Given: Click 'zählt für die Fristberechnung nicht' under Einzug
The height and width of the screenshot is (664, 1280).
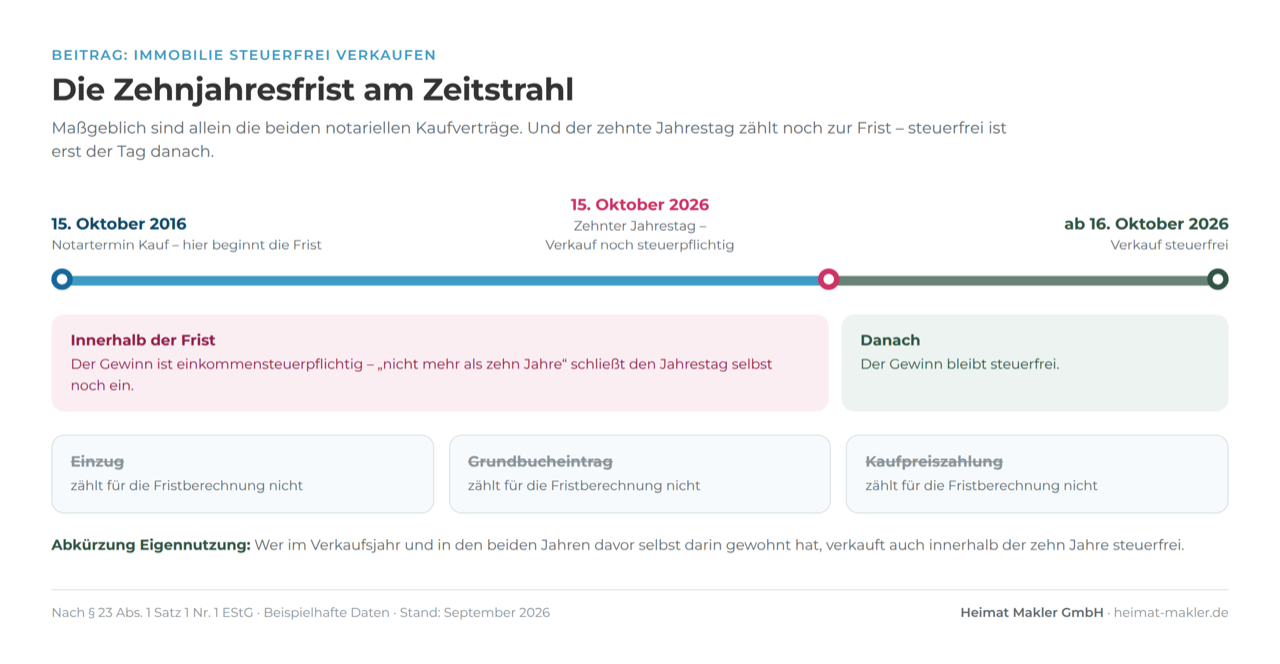Looking at the screenshot, I should pyautogui.click(x=186, y=486).
